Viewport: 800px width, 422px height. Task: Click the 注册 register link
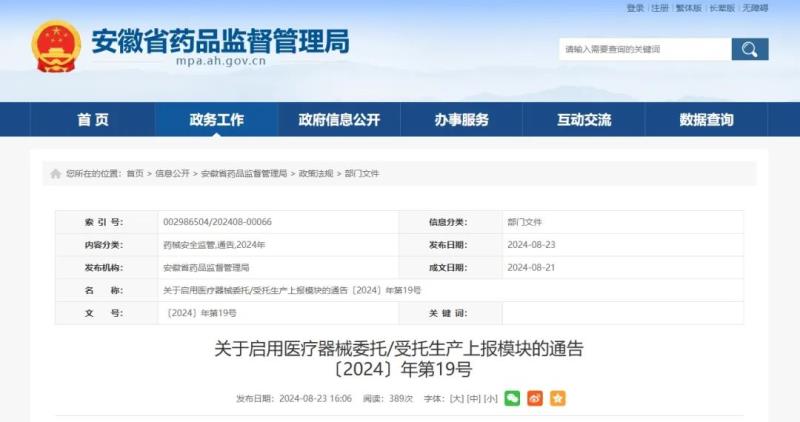tap(660, 8)
